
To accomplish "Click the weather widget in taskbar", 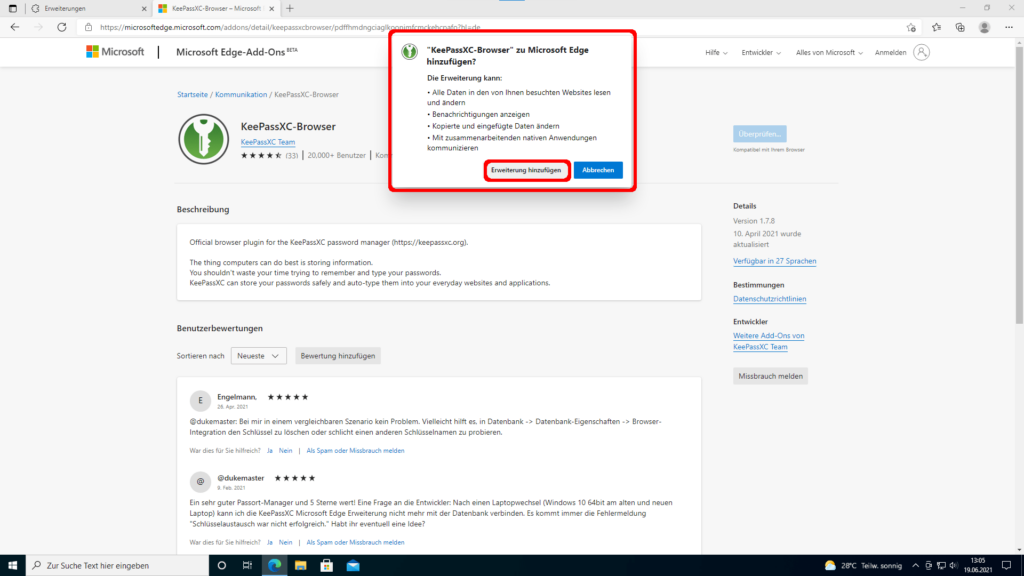I will tap(863, 566).
